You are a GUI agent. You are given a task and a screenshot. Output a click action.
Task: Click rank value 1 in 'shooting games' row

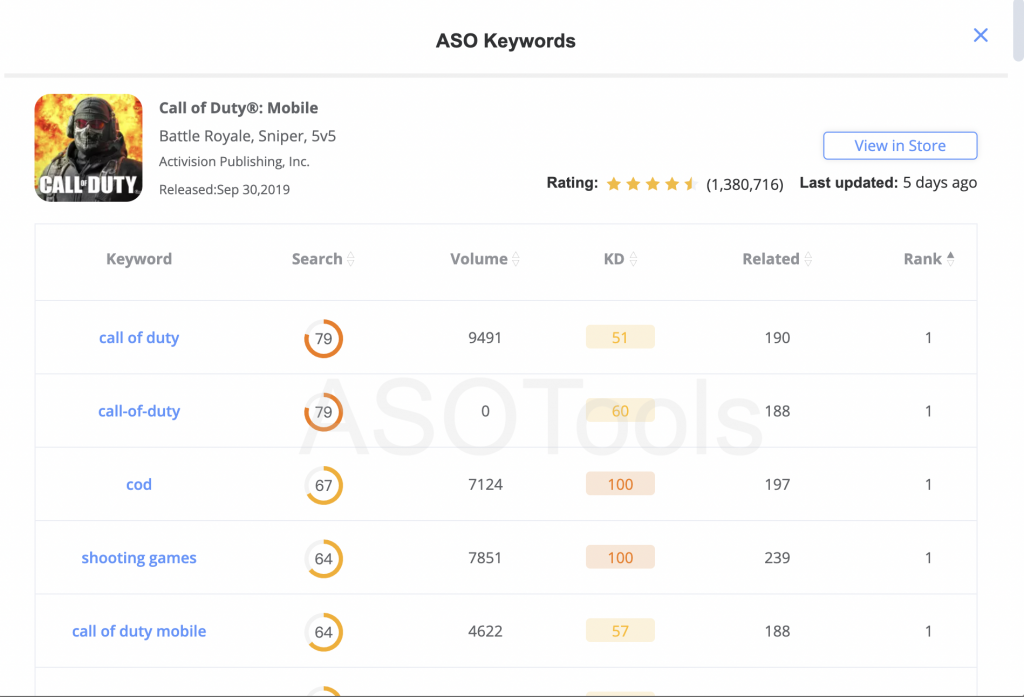click(928, 558)
